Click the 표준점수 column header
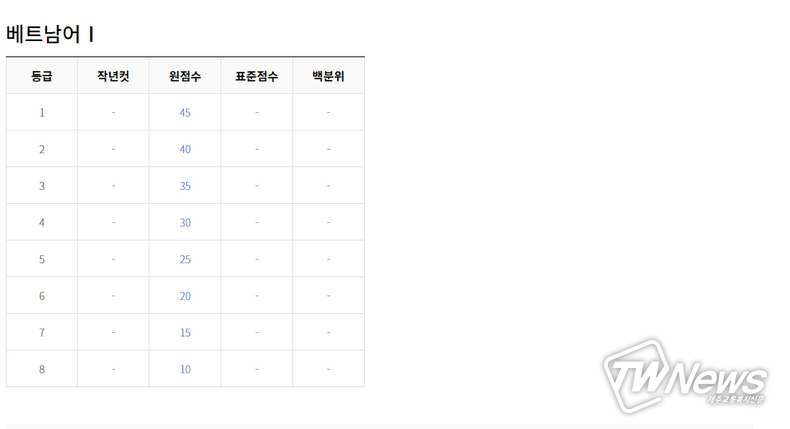790x429 pixels. tap(256, 76)
